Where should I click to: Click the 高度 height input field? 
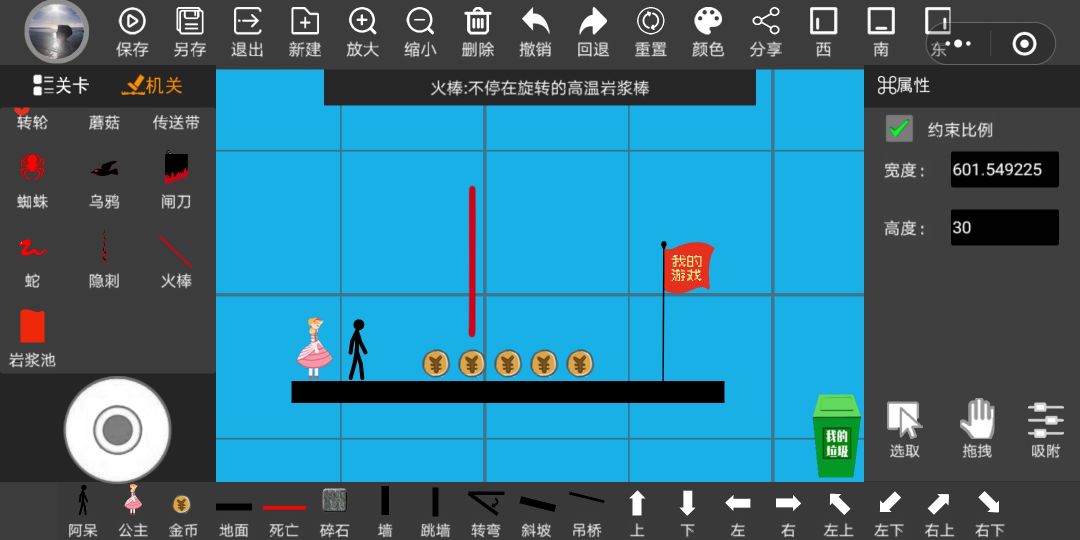point(1004,227)
